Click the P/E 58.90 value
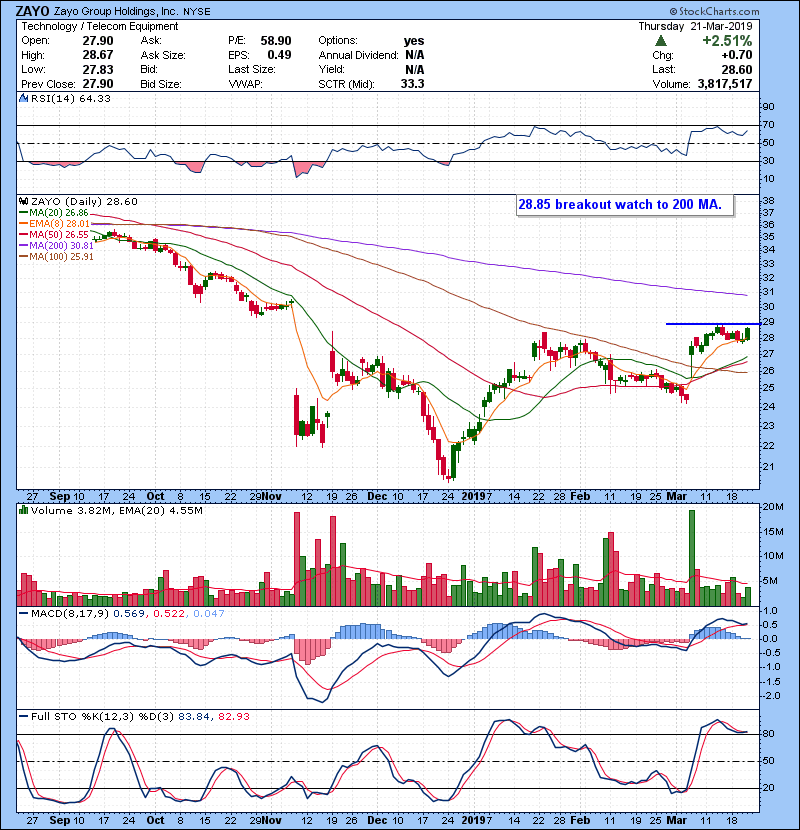 (x=276, y=41)
